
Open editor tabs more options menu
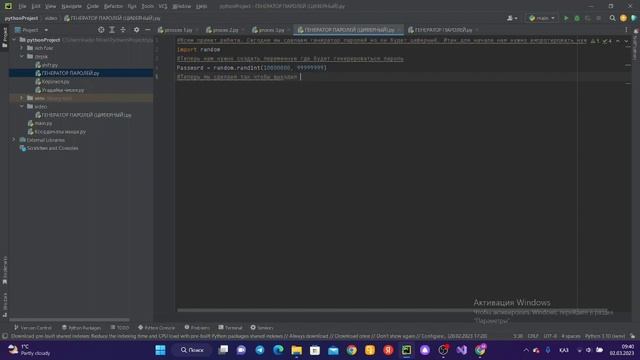(626, 30)
